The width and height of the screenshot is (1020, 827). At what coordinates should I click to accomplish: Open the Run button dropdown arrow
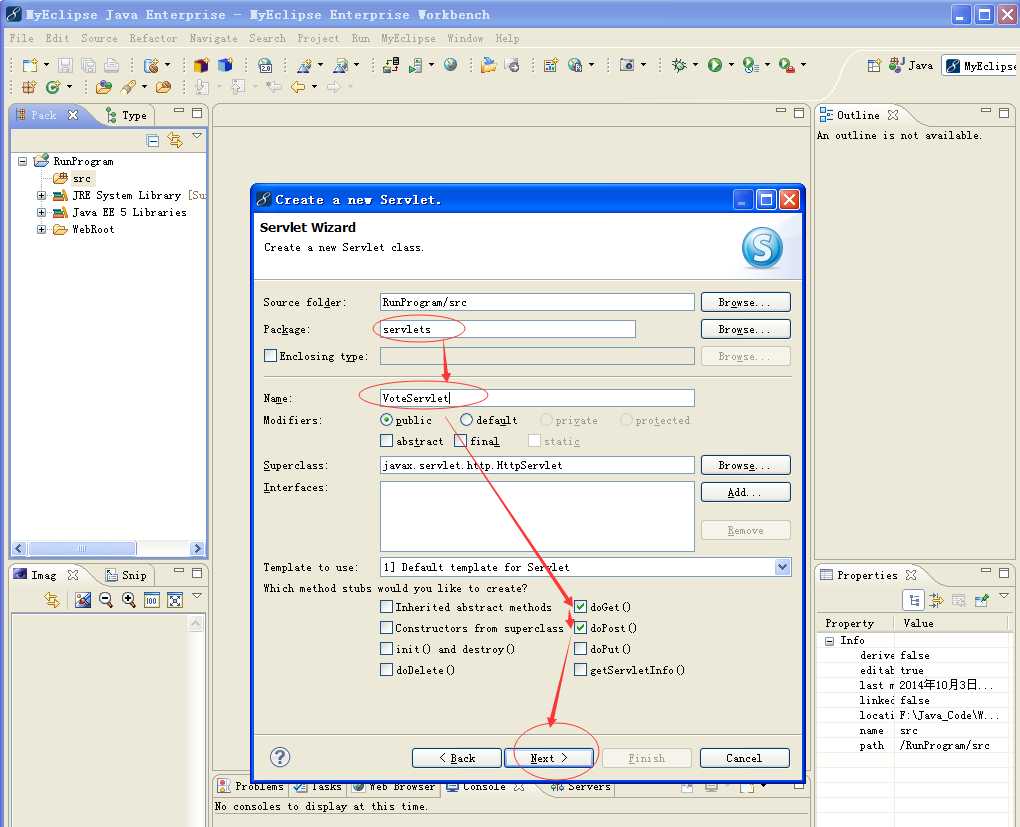[x=731, y=65]
